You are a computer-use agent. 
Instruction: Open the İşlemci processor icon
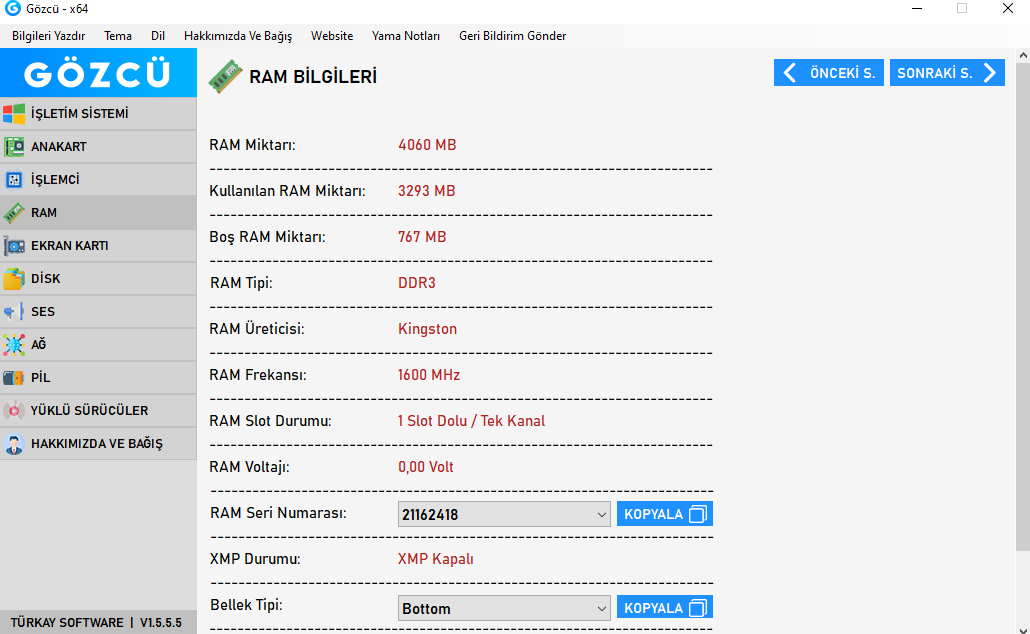click(x=14, y=180)
